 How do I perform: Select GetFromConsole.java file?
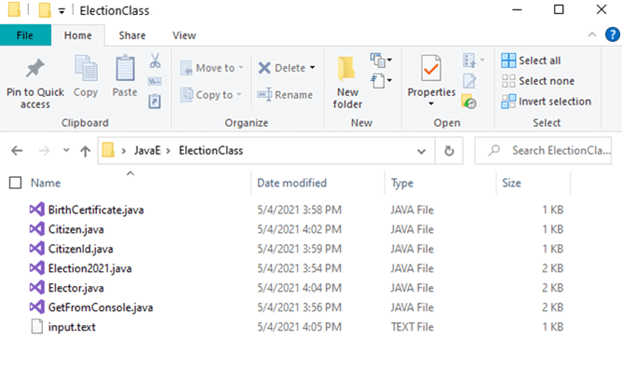click(x=101, y=307)
